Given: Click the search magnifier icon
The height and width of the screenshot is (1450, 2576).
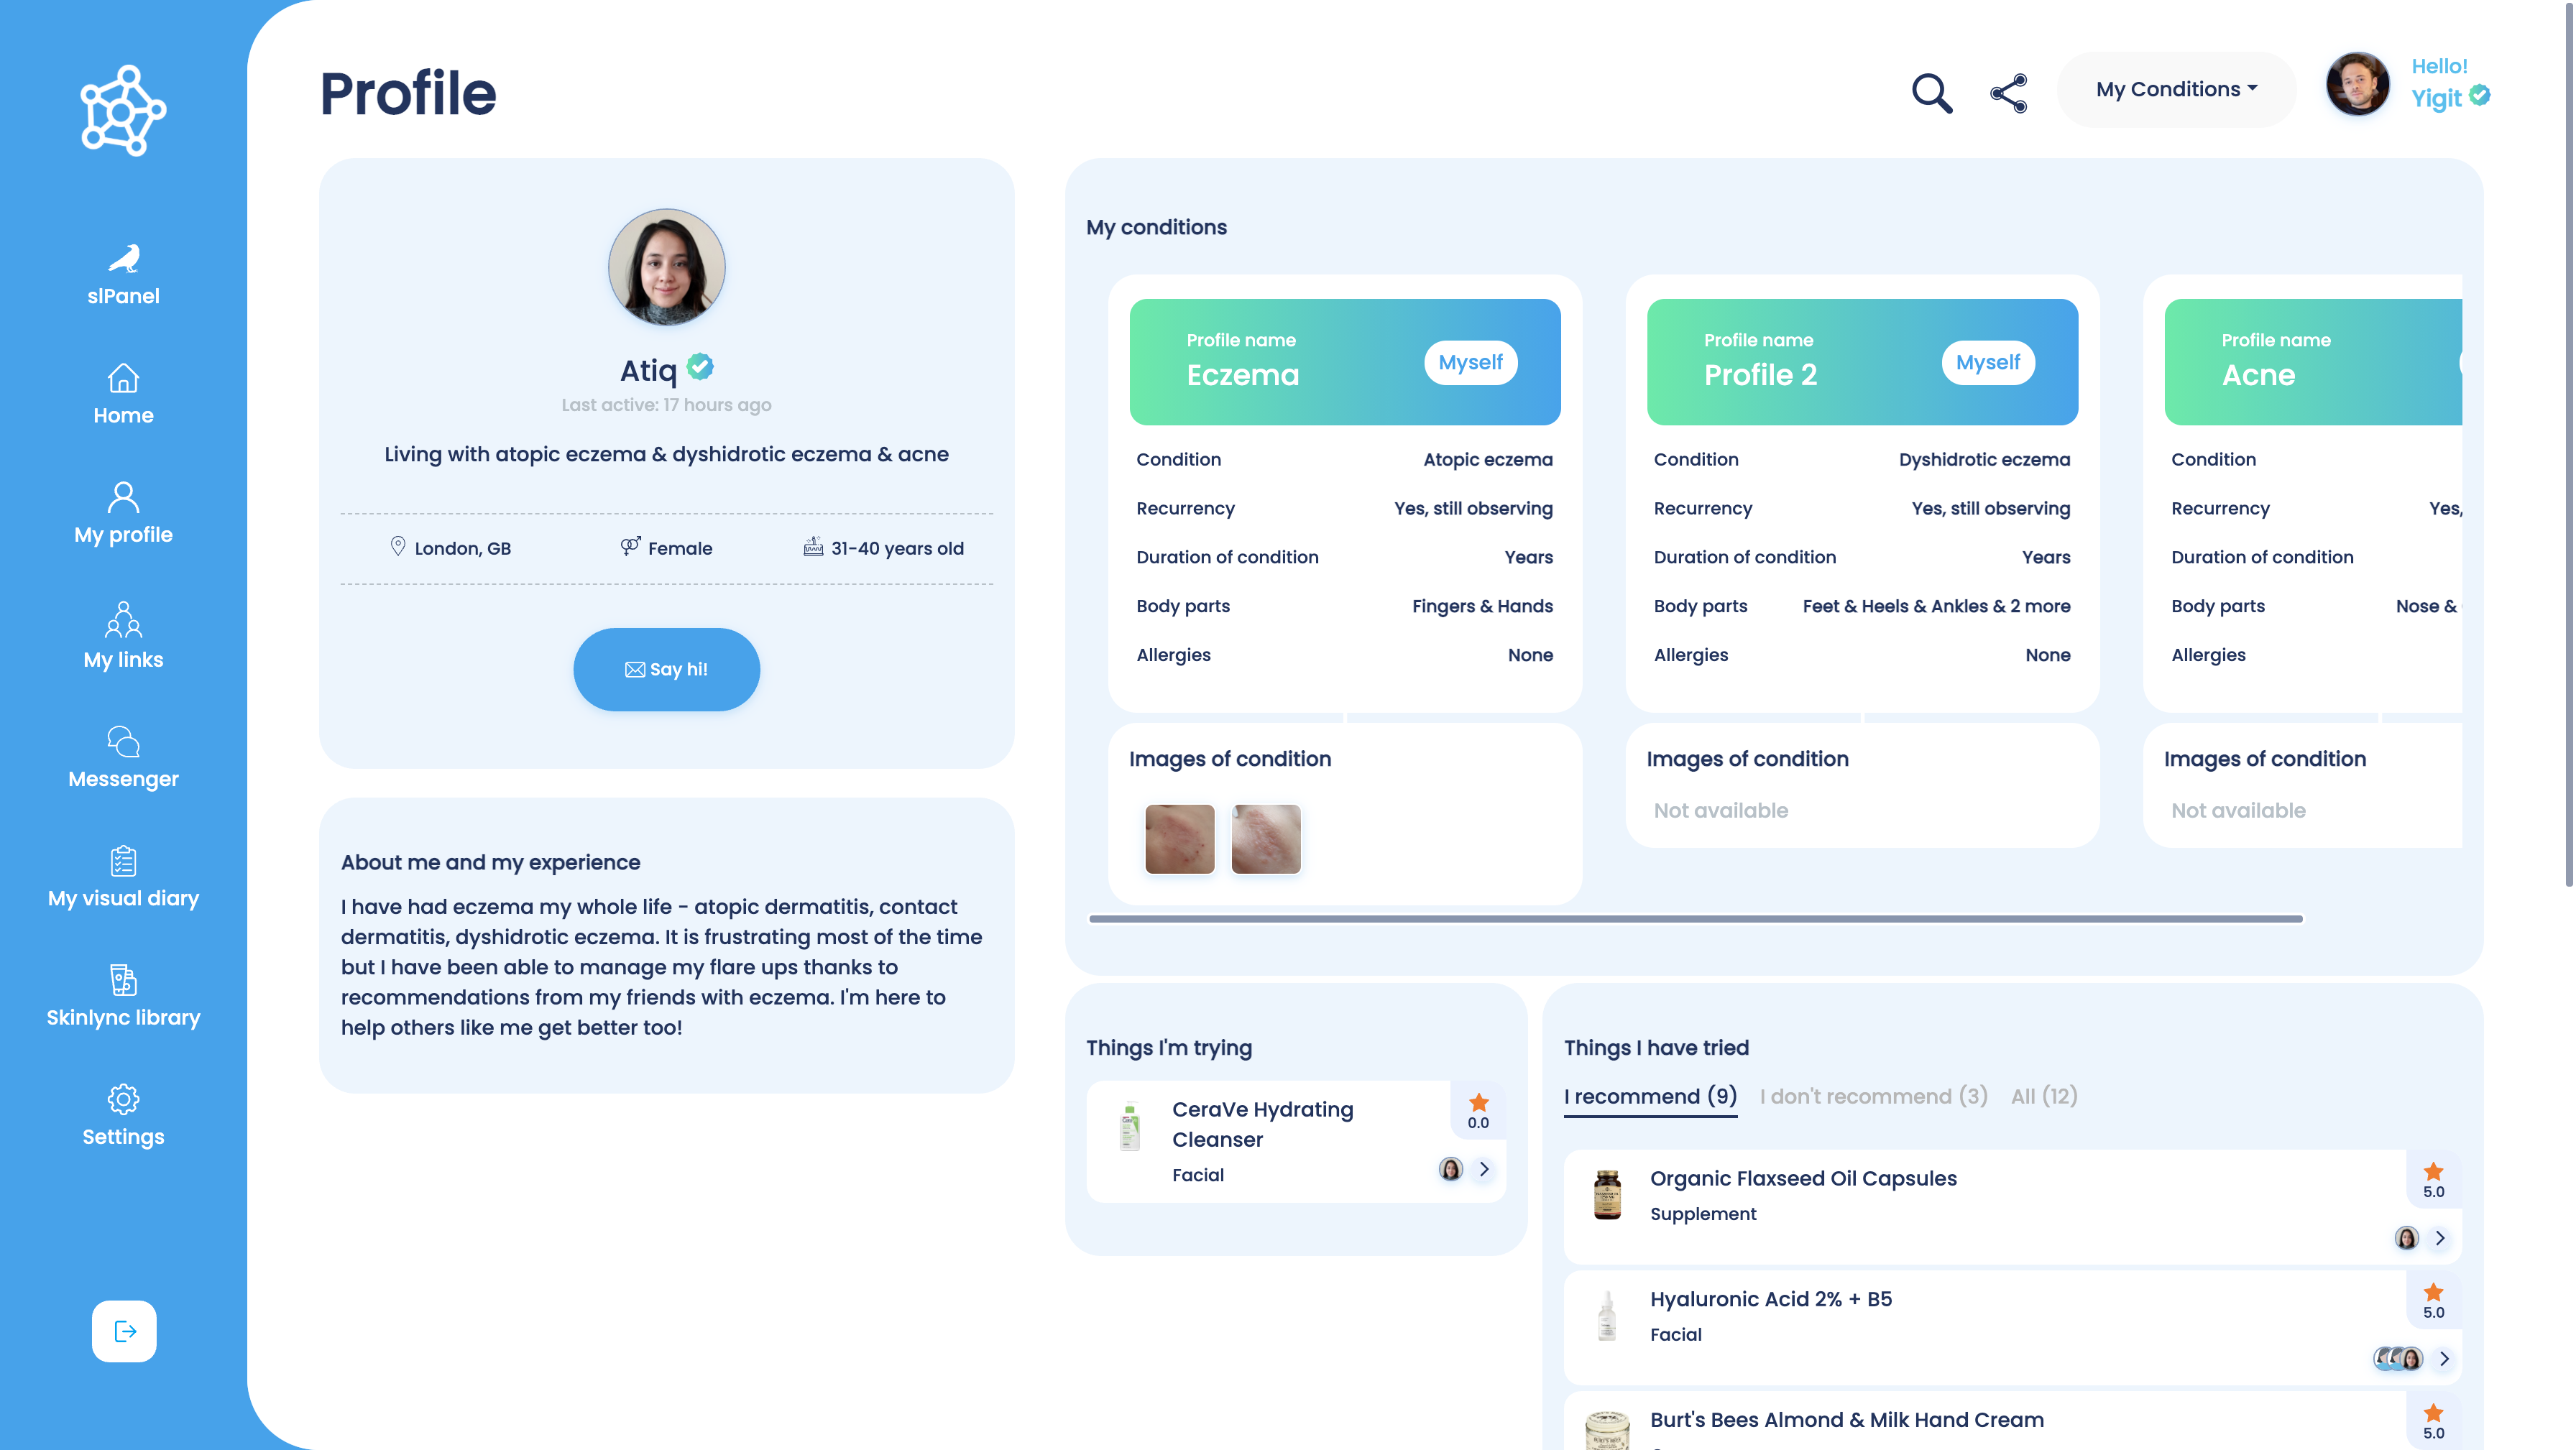Looking at the screenshot, I should [x=1931, y=93].
